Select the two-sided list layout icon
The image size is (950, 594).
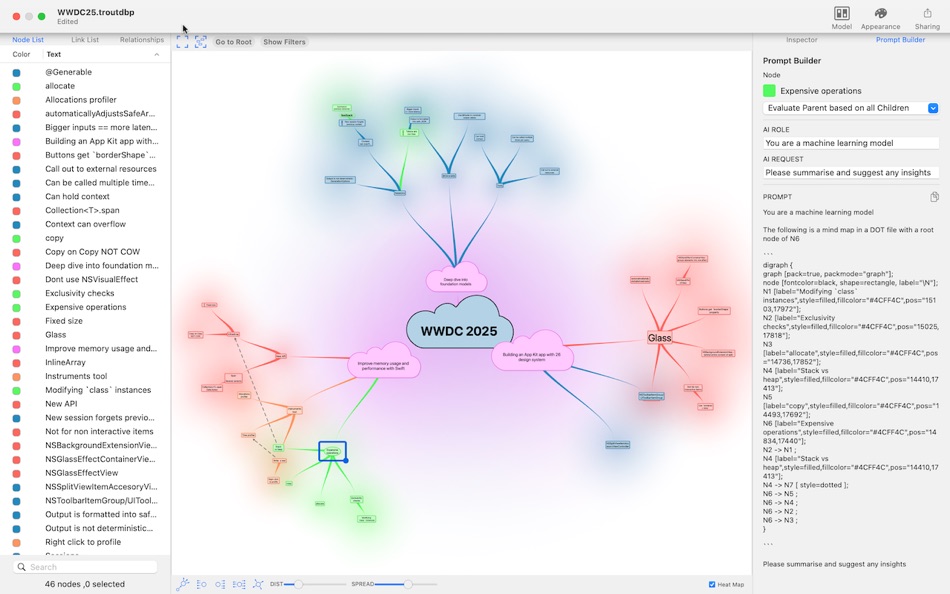pos(239,584)
